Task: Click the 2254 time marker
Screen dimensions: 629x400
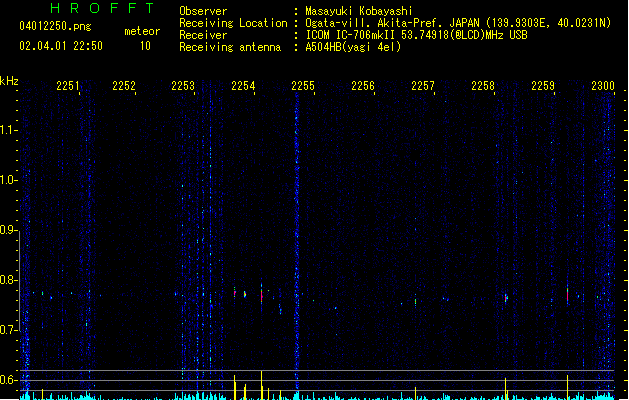Action: pyautogui.click(x=243, y=86)
